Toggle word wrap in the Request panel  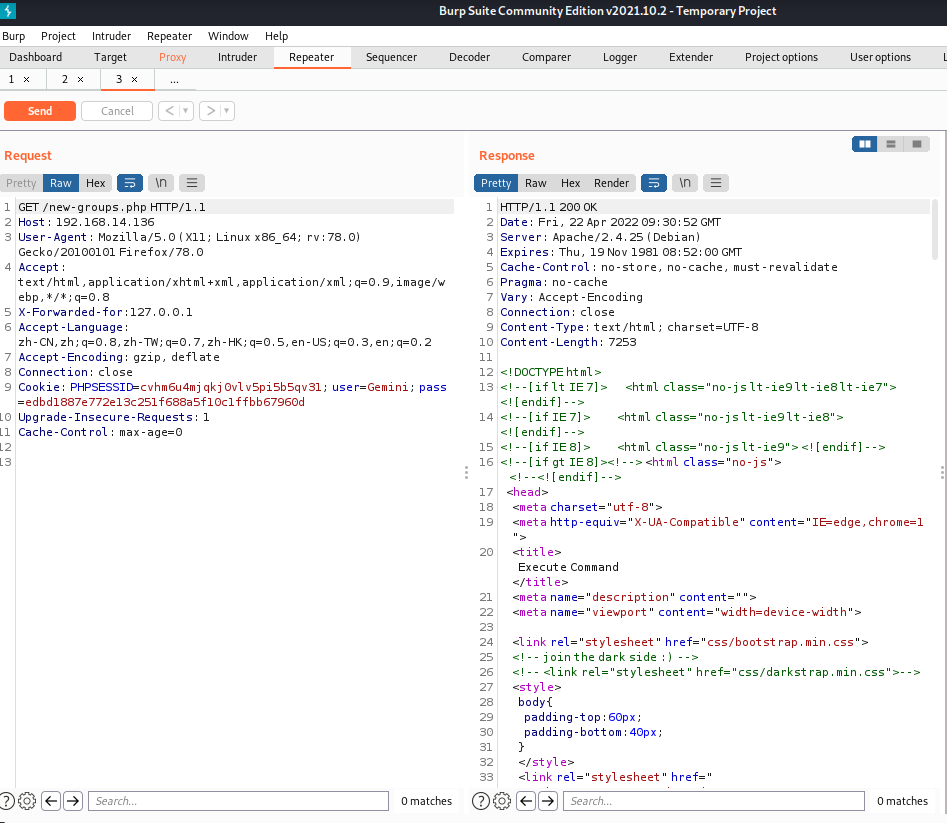click(130, 183)
